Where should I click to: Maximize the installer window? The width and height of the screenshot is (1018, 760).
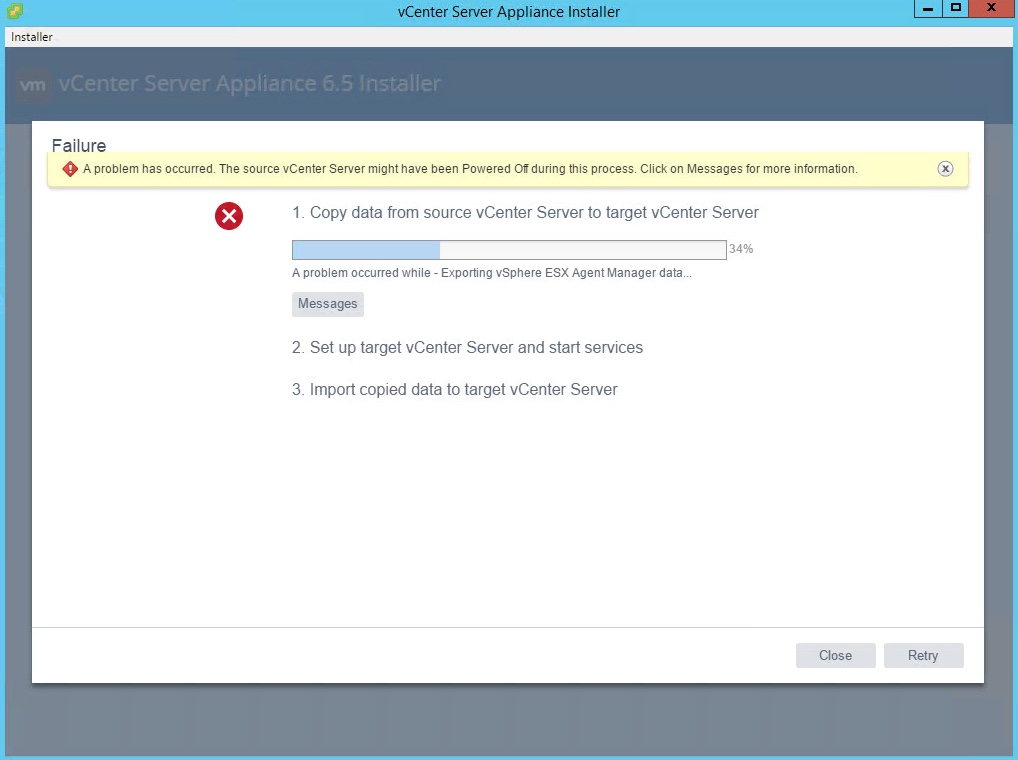point(955,9)
